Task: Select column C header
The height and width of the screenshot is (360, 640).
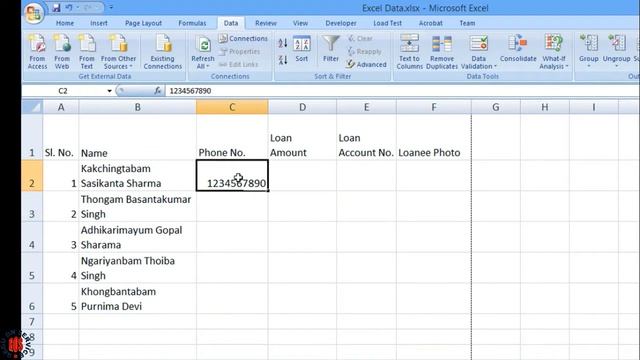Action: pos(232,107)
